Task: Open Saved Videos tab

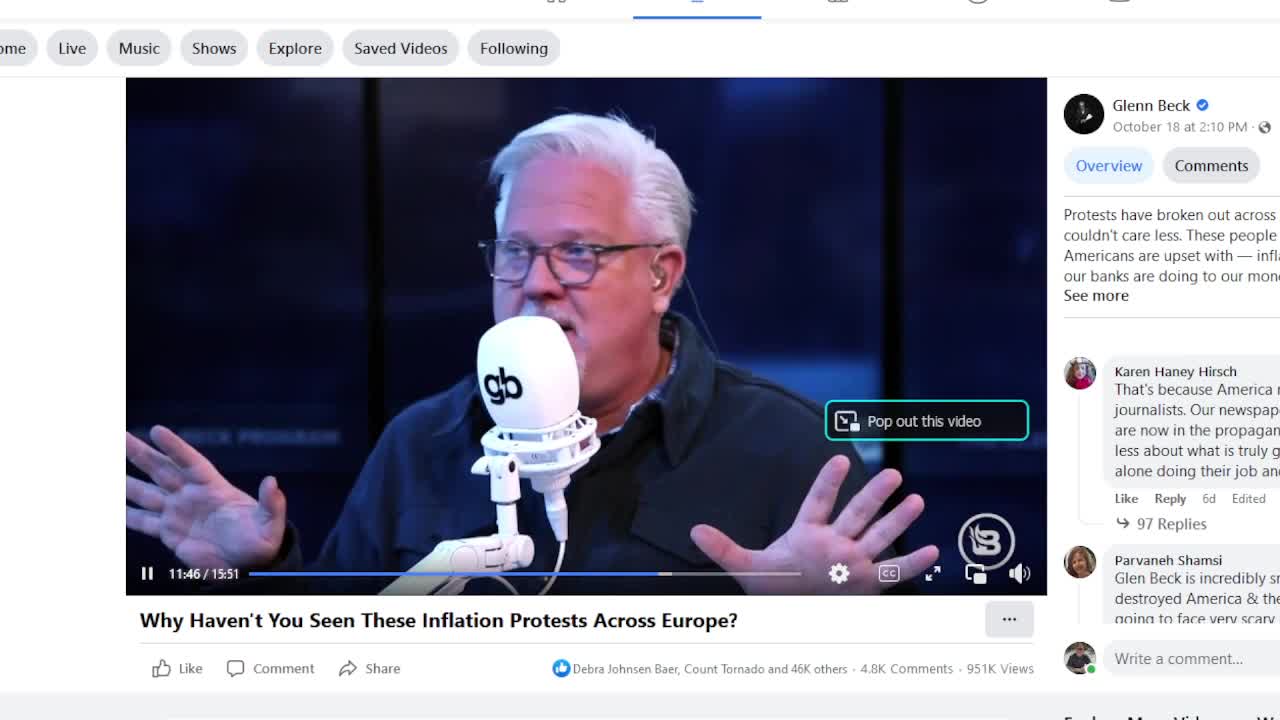Action: (400, 48)
